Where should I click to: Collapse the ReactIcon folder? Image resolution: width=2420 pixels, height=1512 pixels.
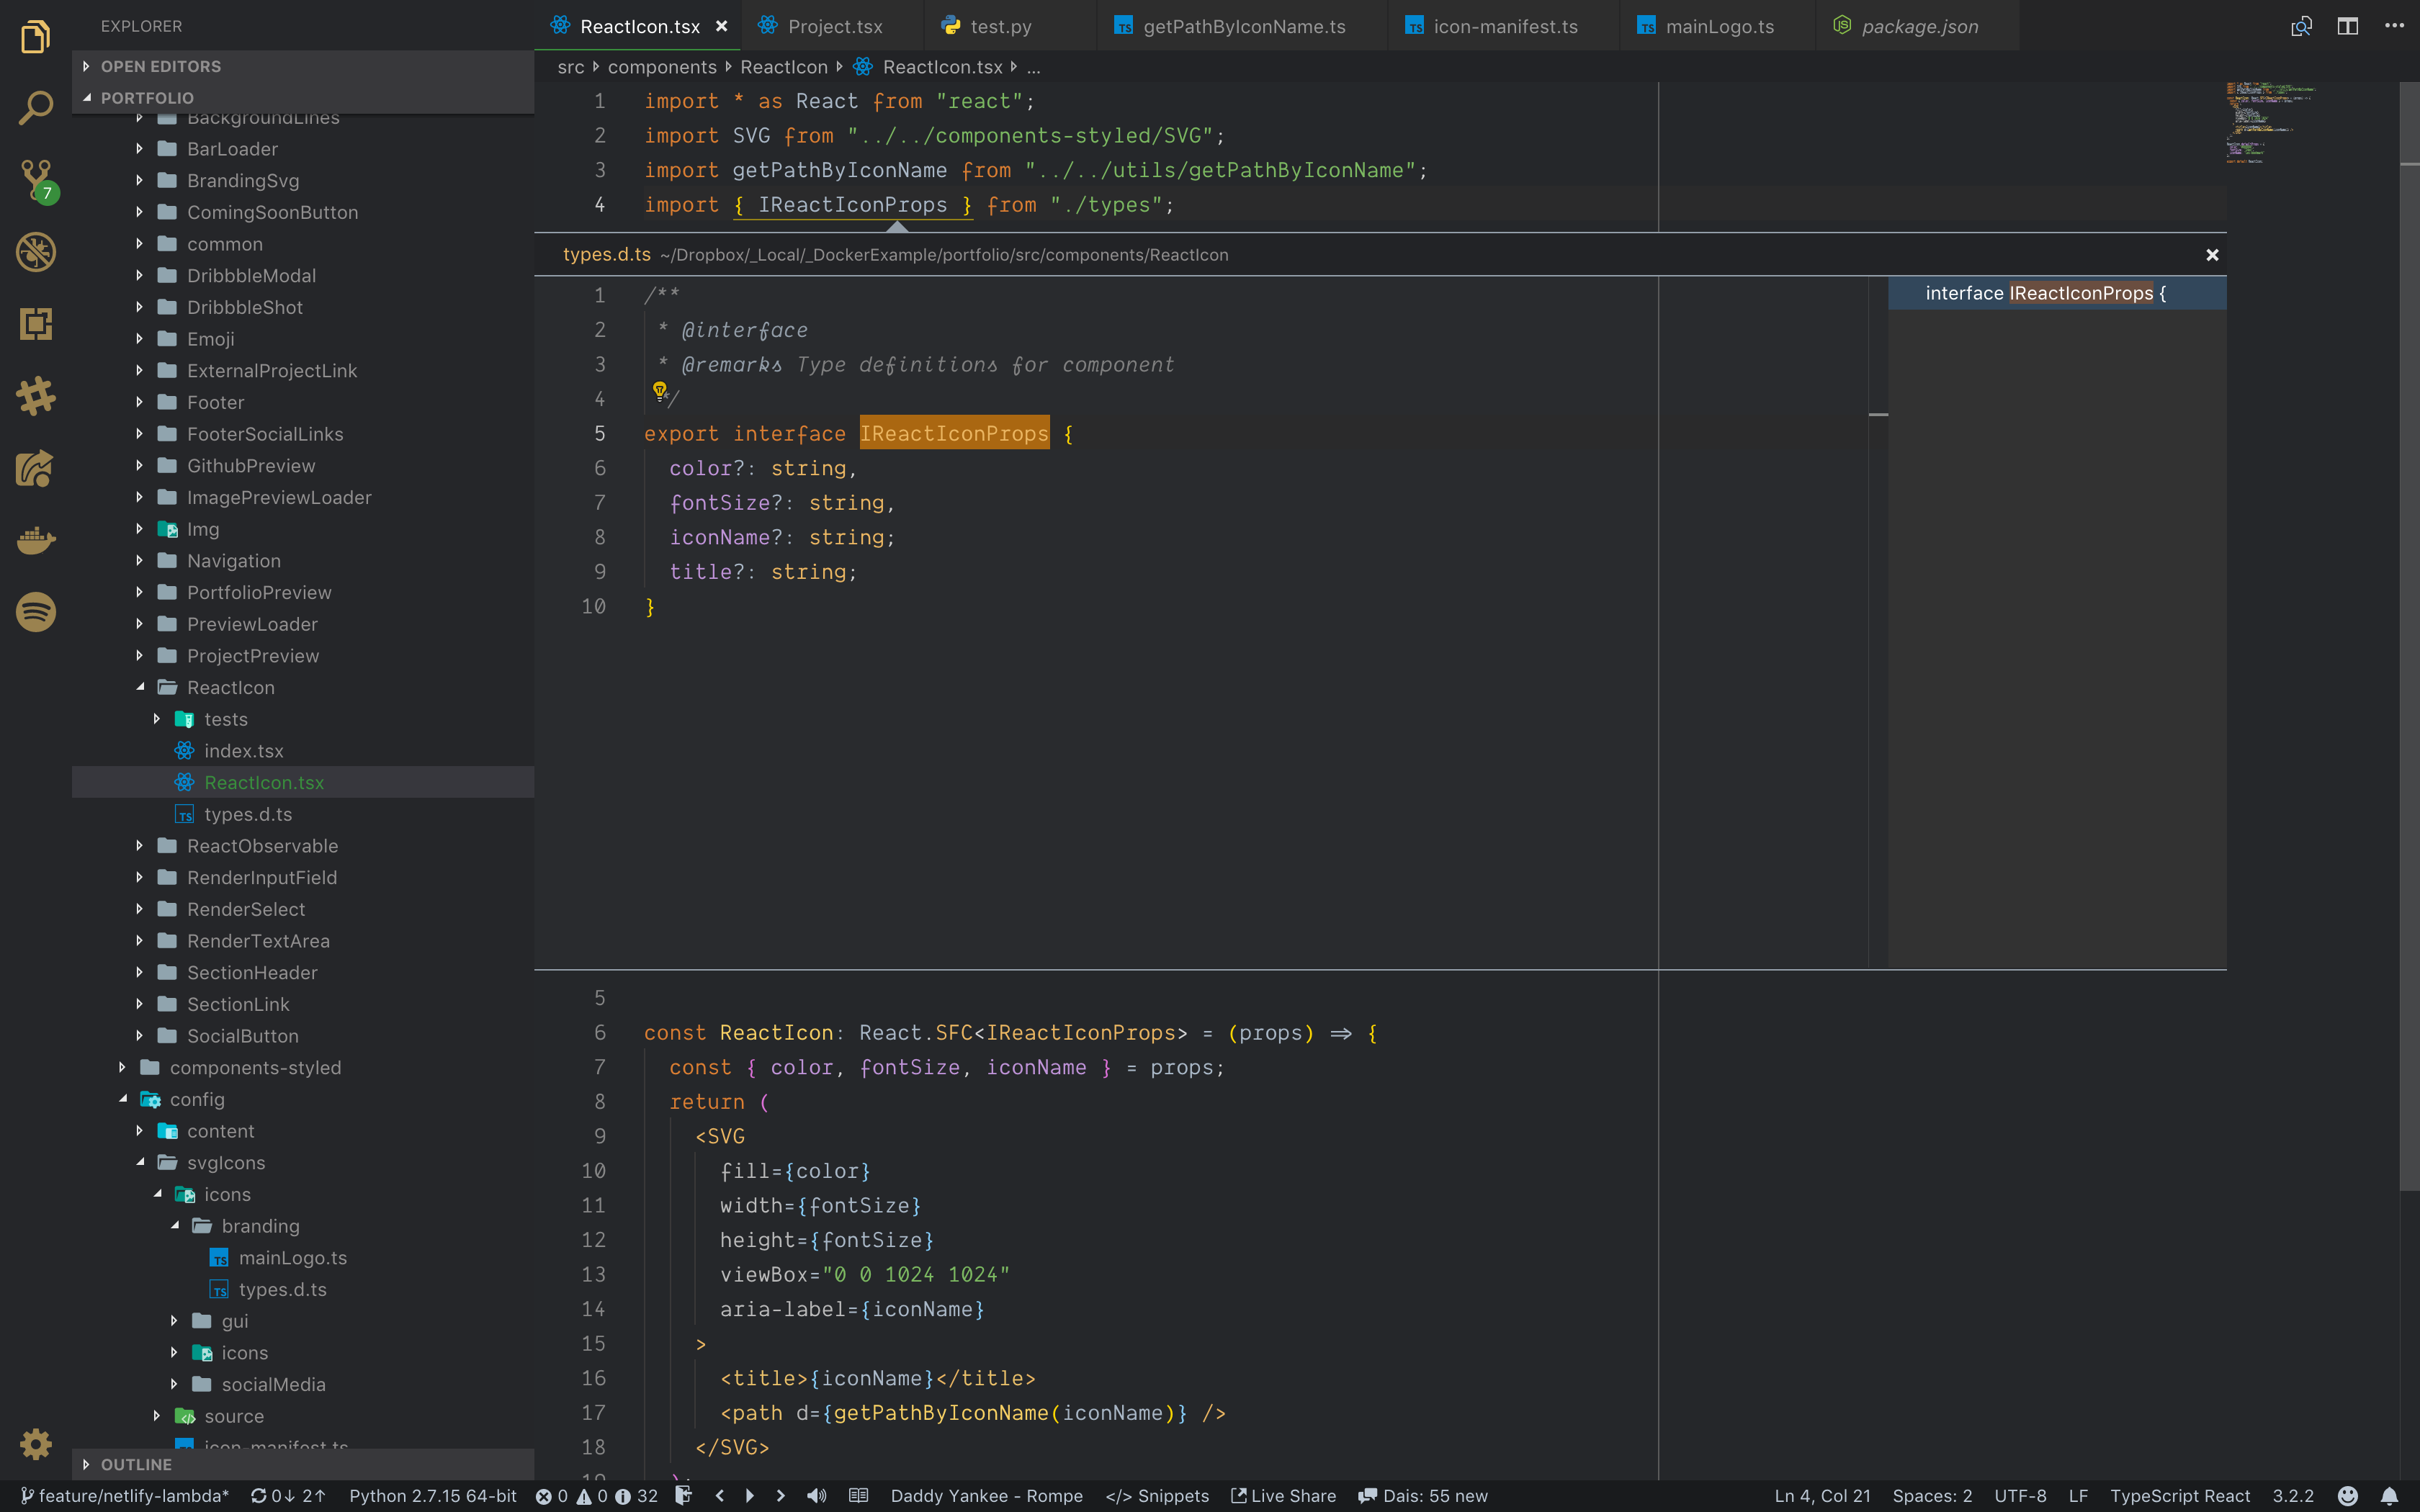point(141,687)
